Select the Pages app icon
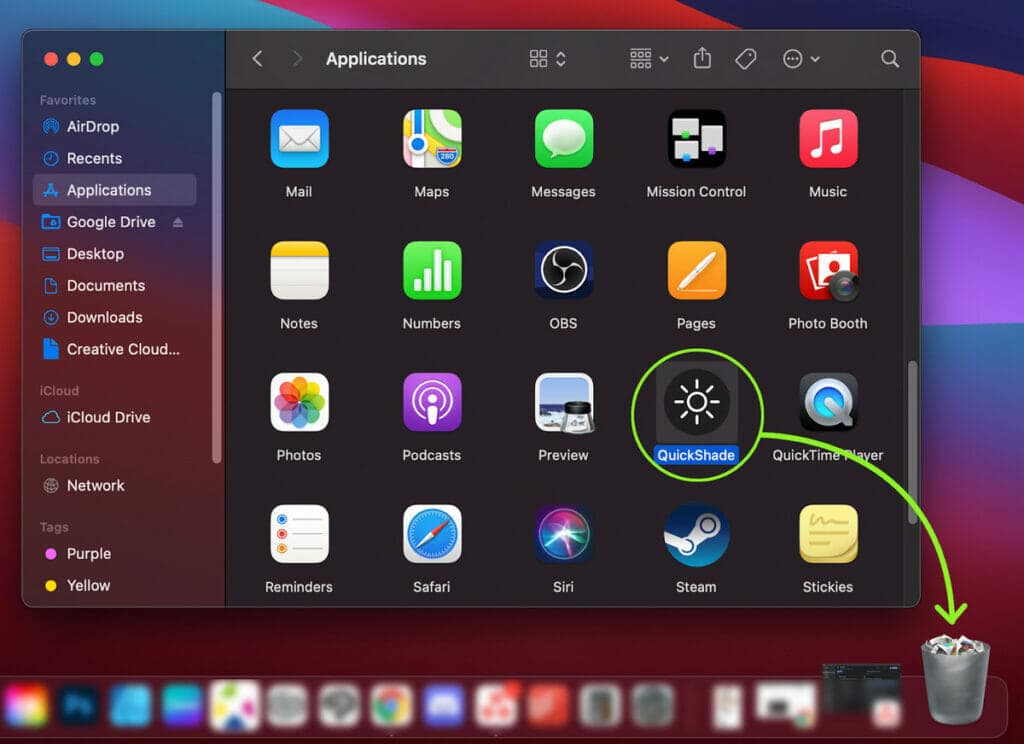The height and width of the screenshot is (744, 1024). pos(696,270)
